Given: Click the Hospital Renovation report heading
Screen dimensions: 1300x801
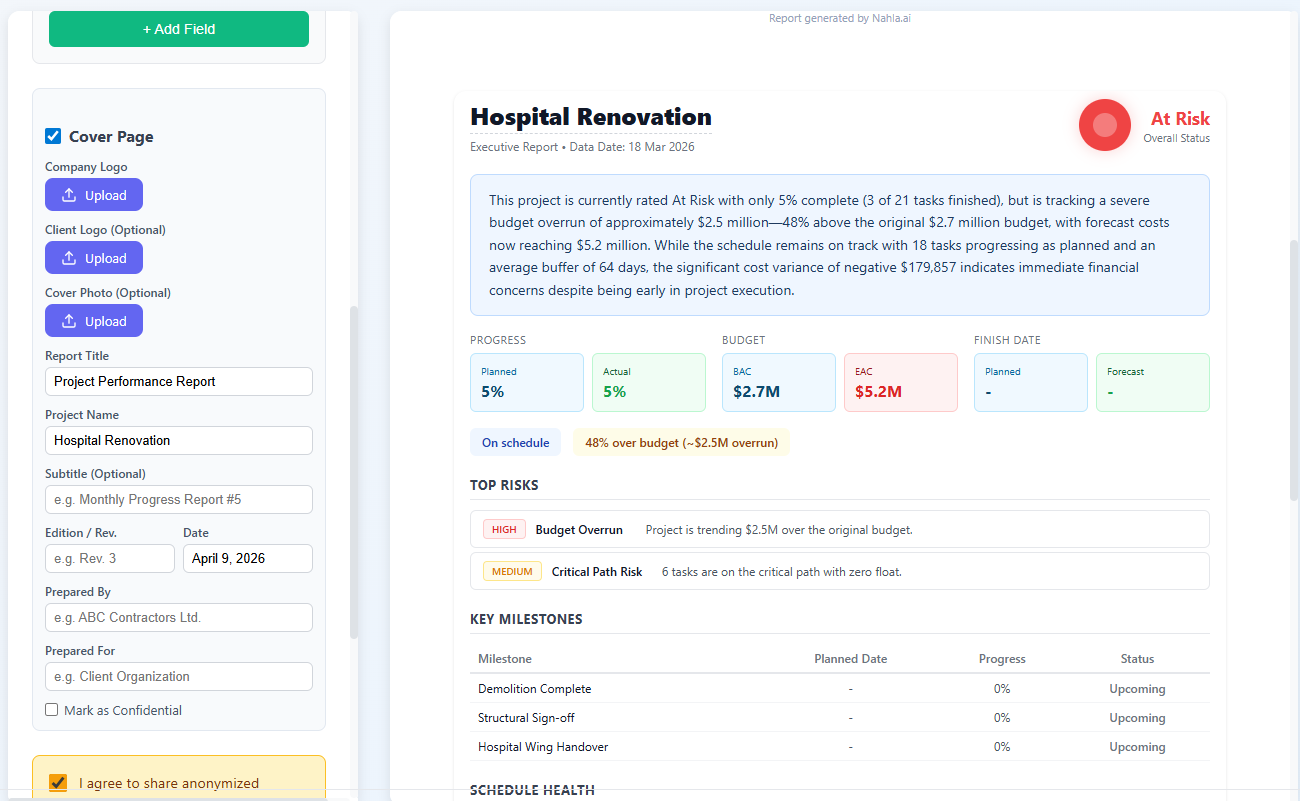Looking at the screenshot, I should pyautogui.click(x=591, y=117).
